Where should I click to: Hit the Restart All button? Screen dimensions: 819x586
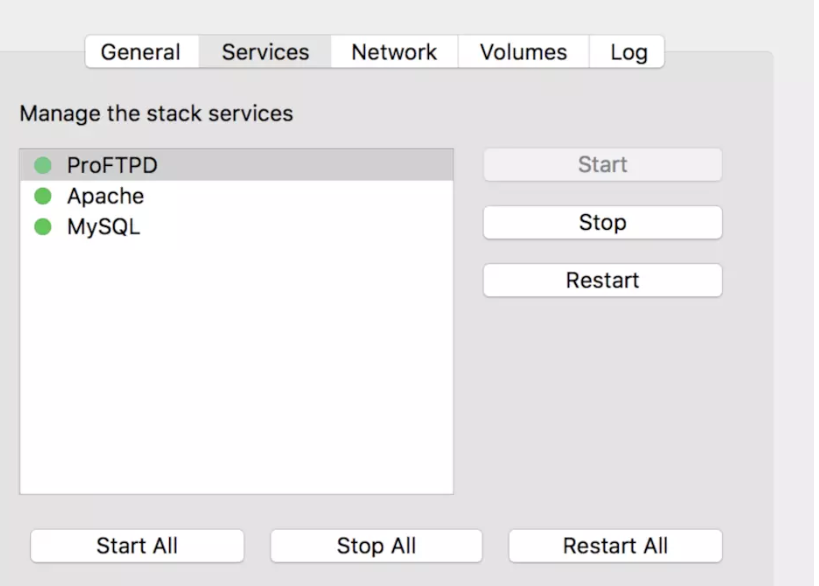coord(615,546)
